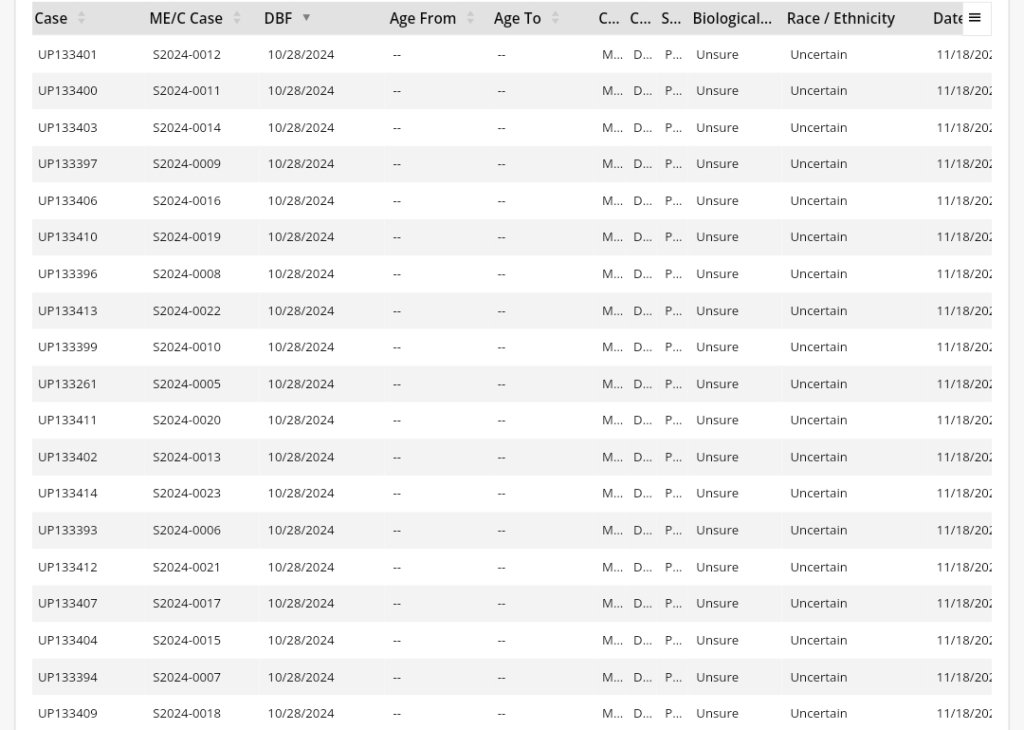
Task: Sort by Biological Sex column header
Action: [x=732, y=18]
